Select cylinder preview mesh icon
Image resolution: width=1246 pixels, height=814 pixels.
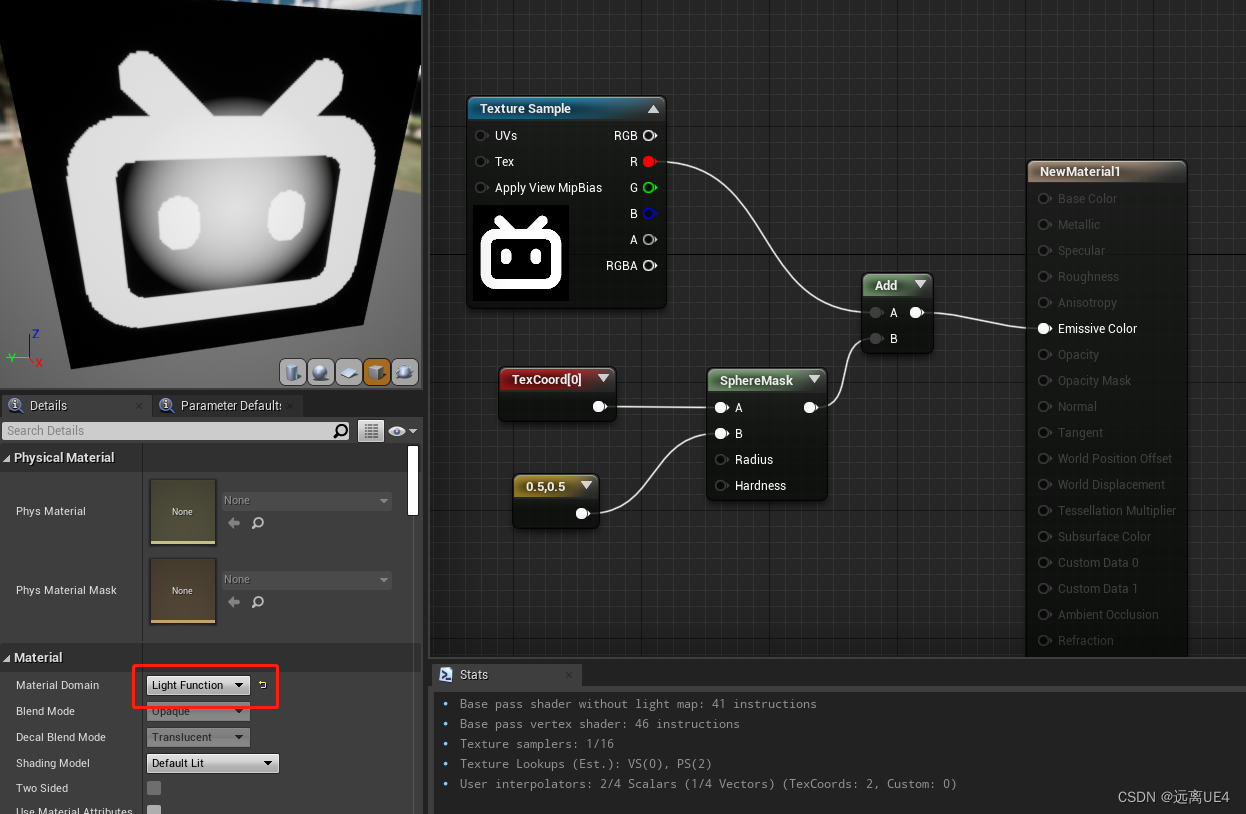[x=292, y=372]
